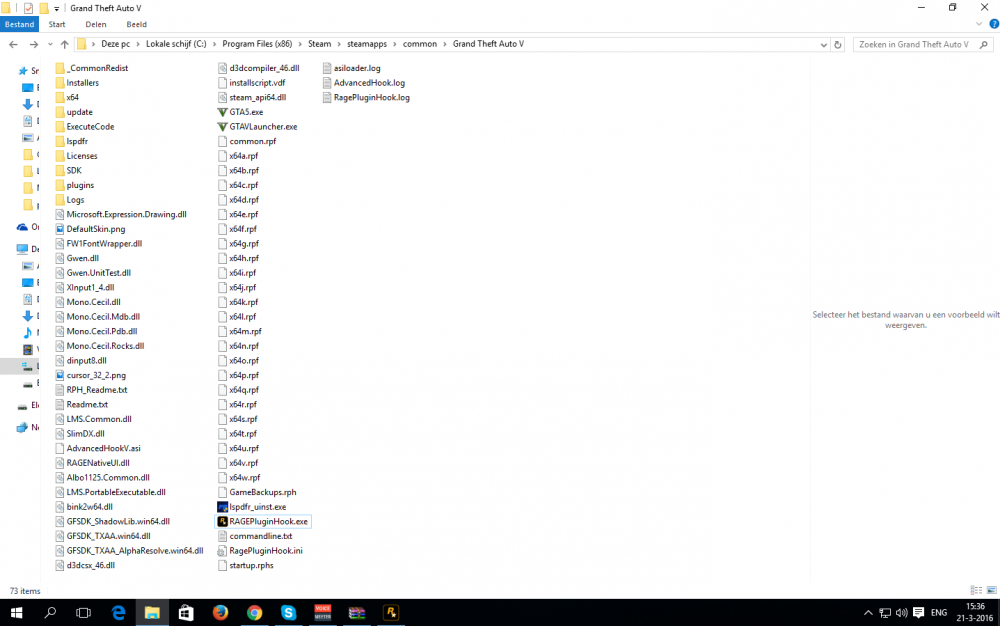
Task: Click the search magnifier icon
Action: click(984, 45)
